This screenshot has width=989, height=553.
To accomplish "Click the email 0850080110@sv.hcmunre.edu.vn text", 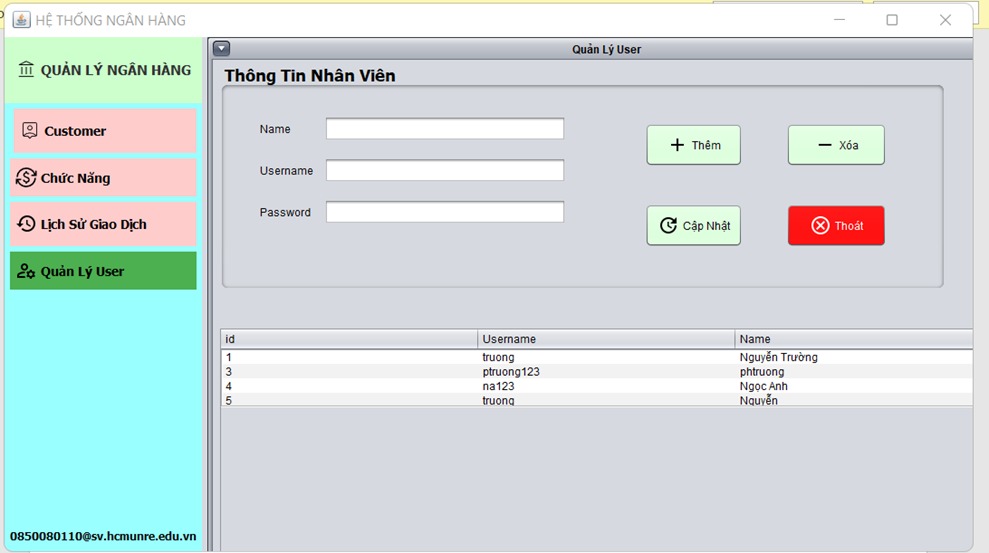I will 103,536.
